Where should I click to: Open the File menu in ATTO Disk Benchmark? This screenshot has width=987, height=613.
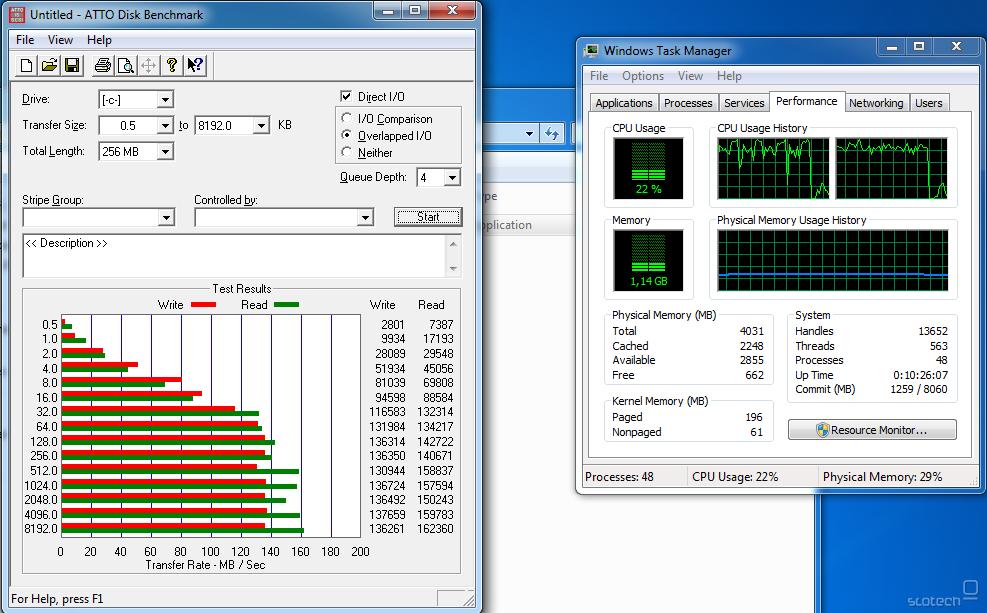click(25, 40)
